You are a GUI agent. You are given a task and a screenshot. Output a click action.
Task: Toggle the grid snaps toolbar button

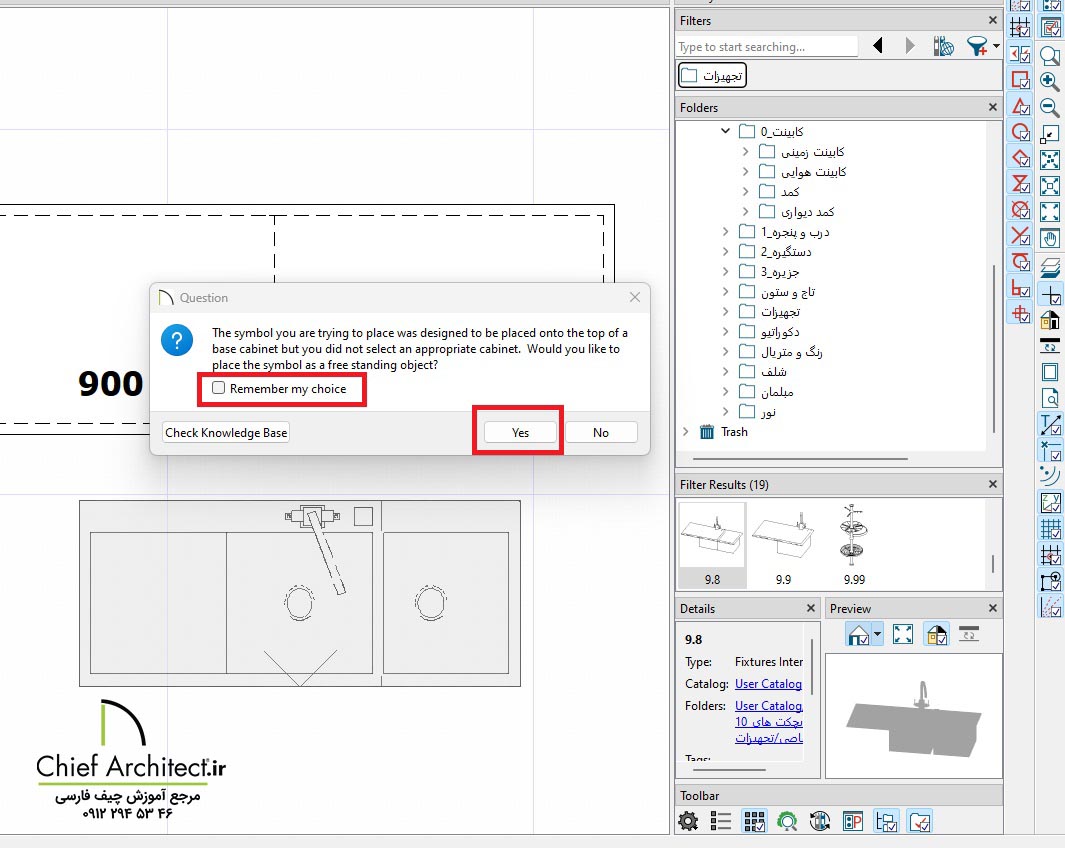tap(1050, 528)
